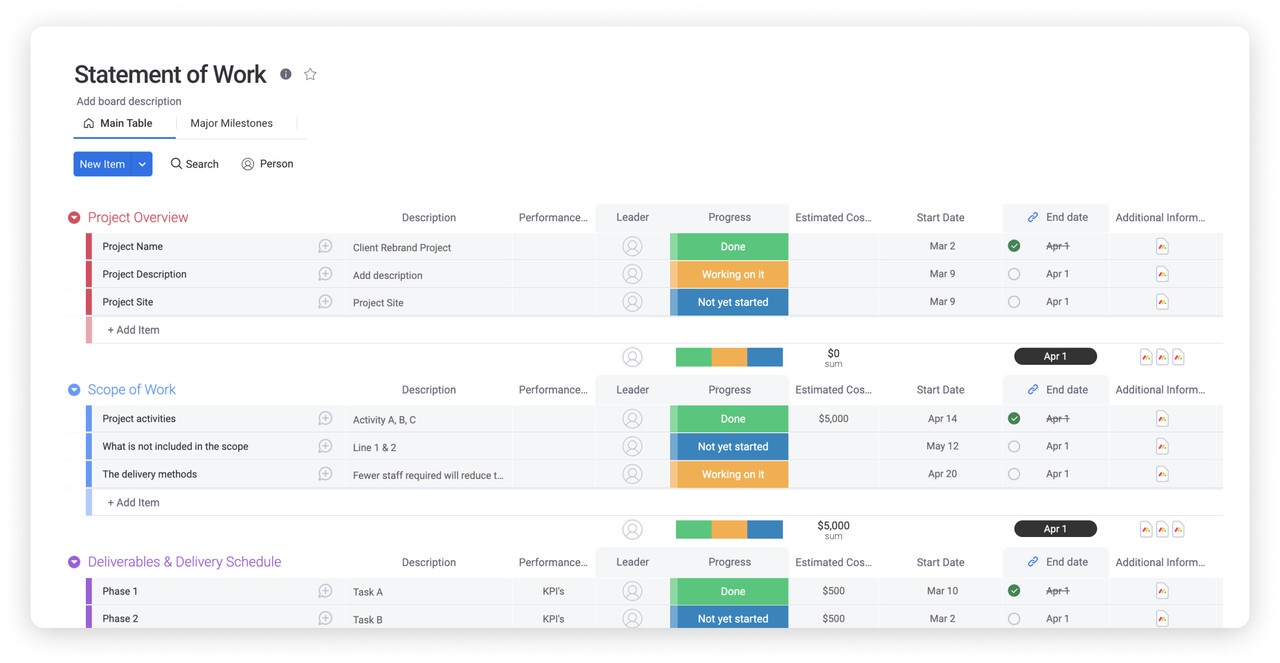Open conversation bubble for Phase 1 row
The image size is (1280, 663).
325,591
